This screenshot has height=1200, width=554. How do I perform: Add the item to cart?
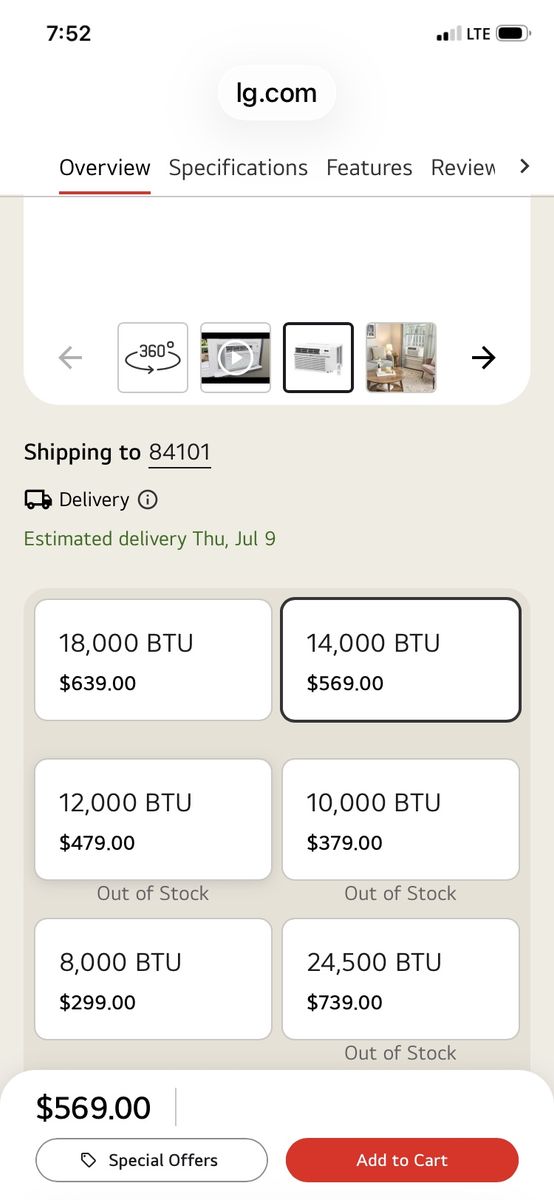402,1160
